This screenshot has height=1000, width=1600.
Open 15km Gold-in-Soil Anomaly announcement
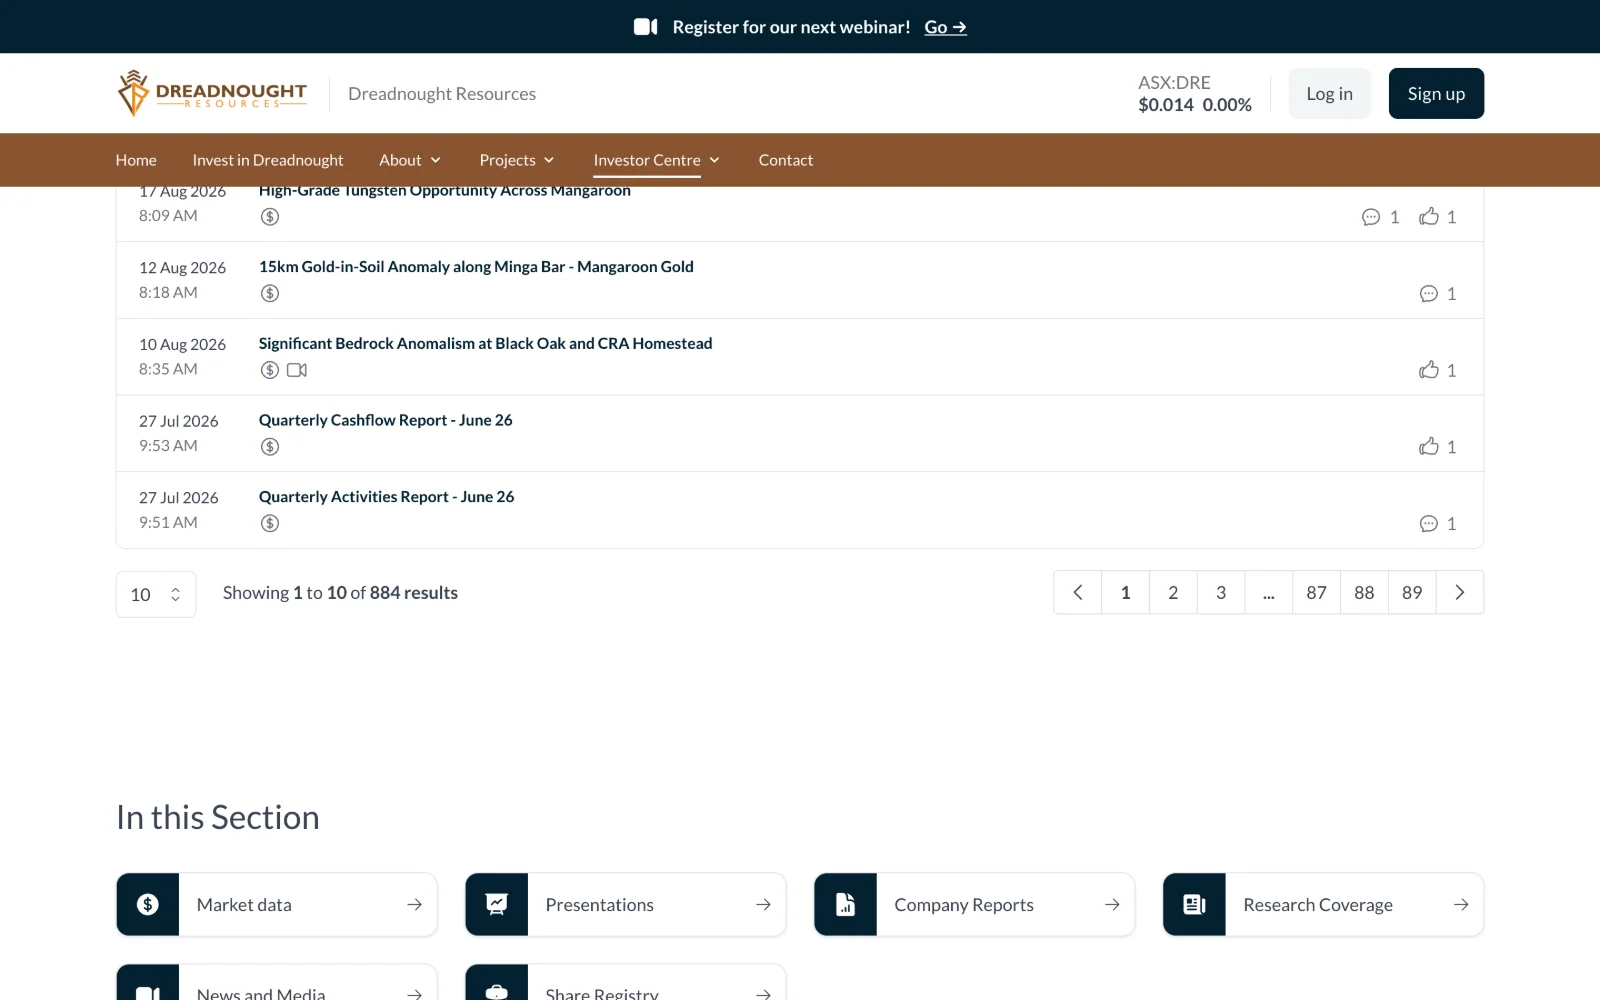click(x=476, y=267)
